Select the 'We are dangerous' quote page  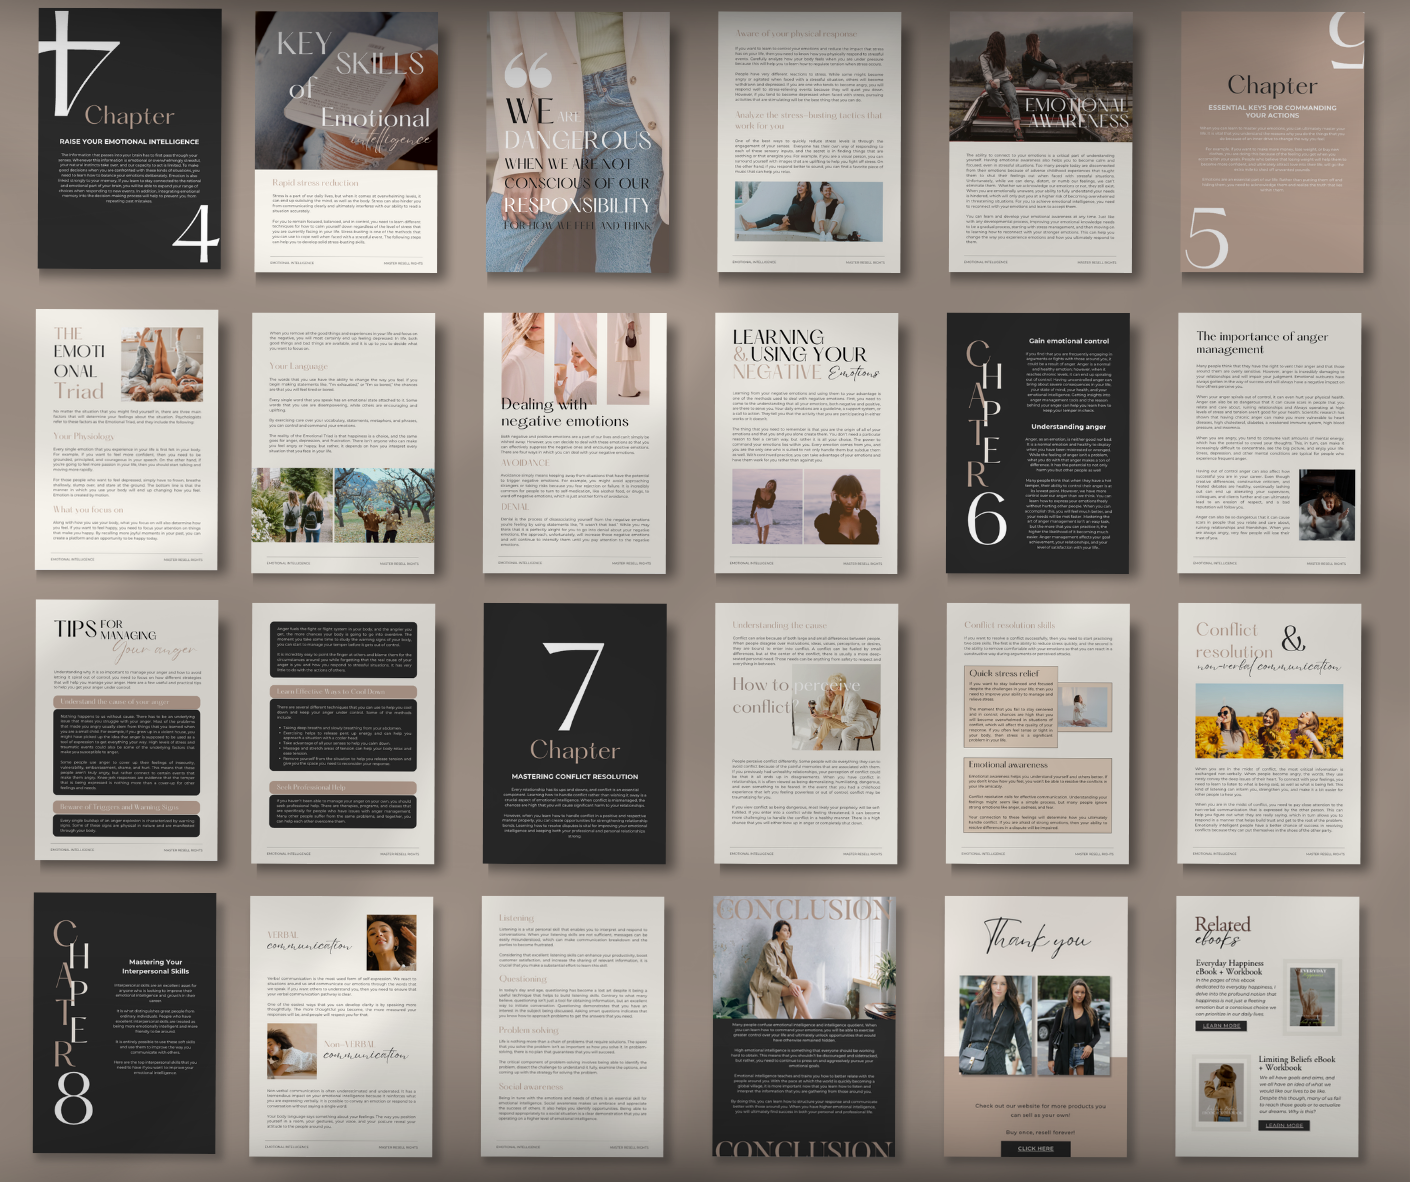click(578, 142)
